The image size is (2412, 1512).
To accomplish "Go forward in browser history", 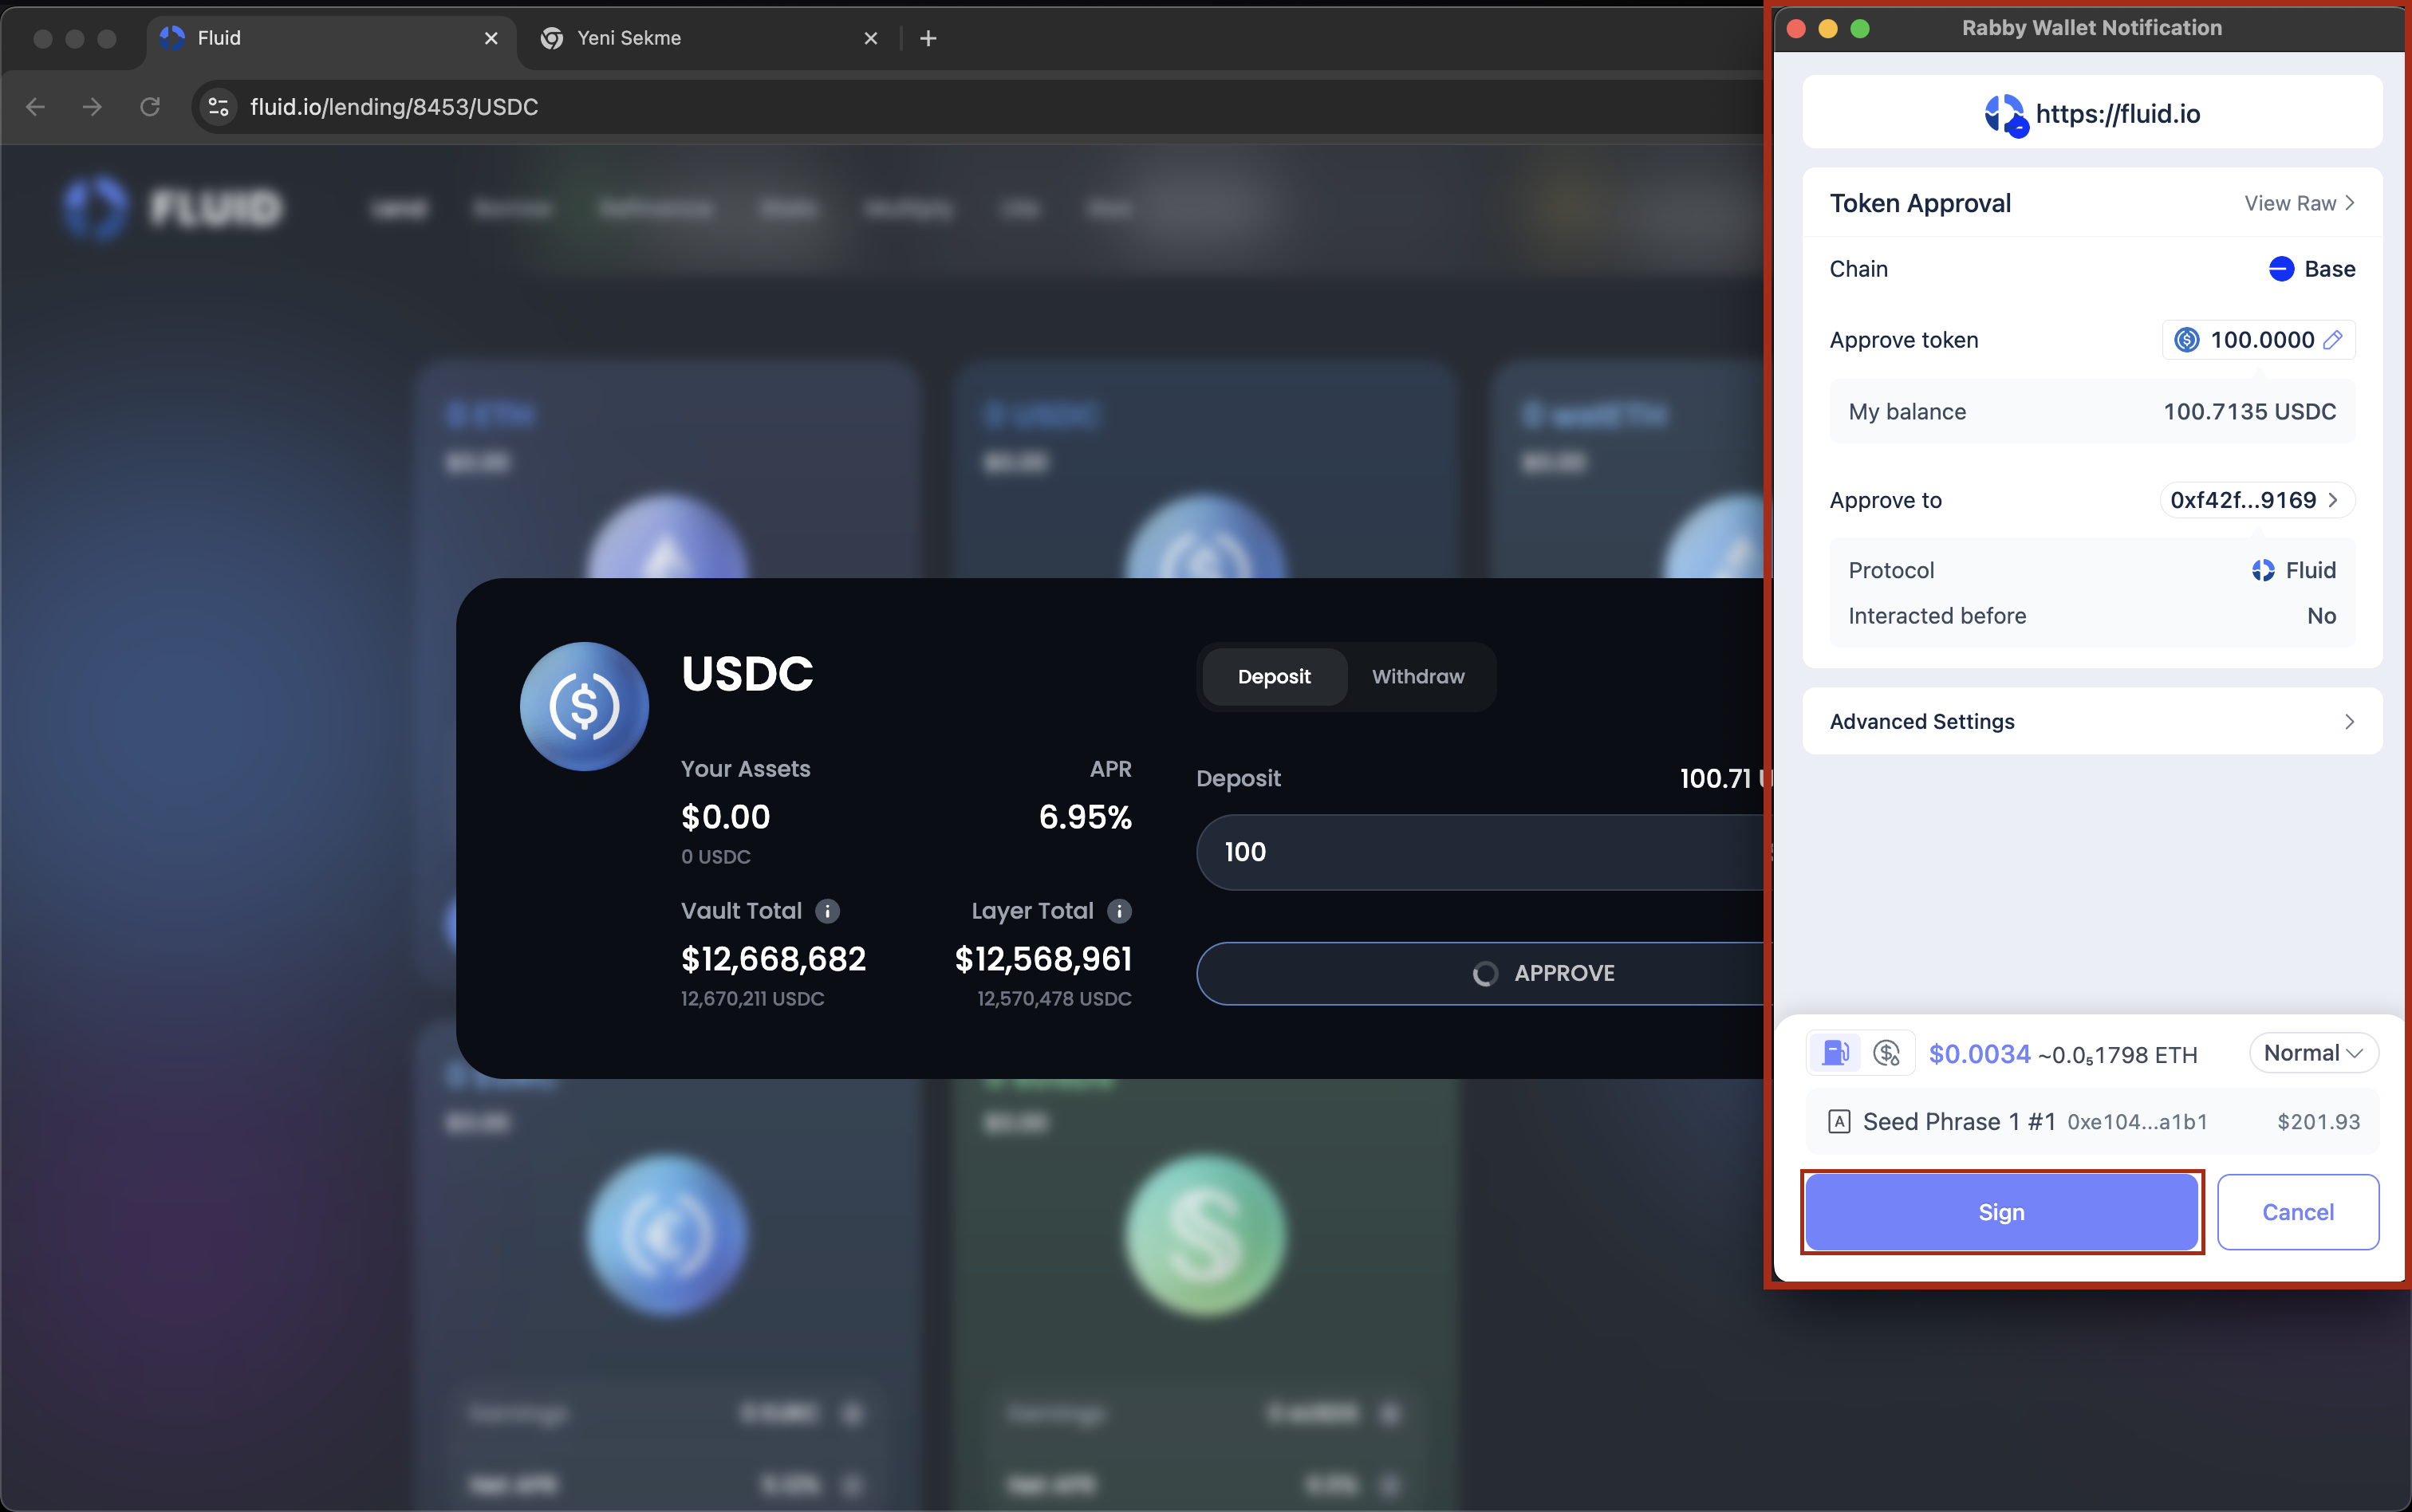I will click(x=92, y=107).
